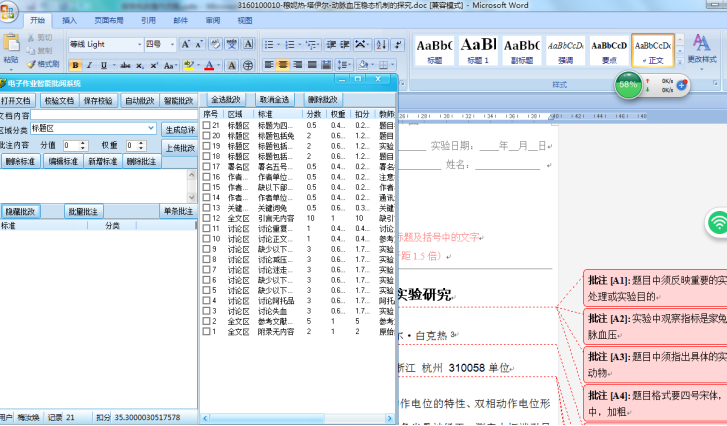727x426 pixels.
Task: Click the character shading icon
Action: (232, 65)
